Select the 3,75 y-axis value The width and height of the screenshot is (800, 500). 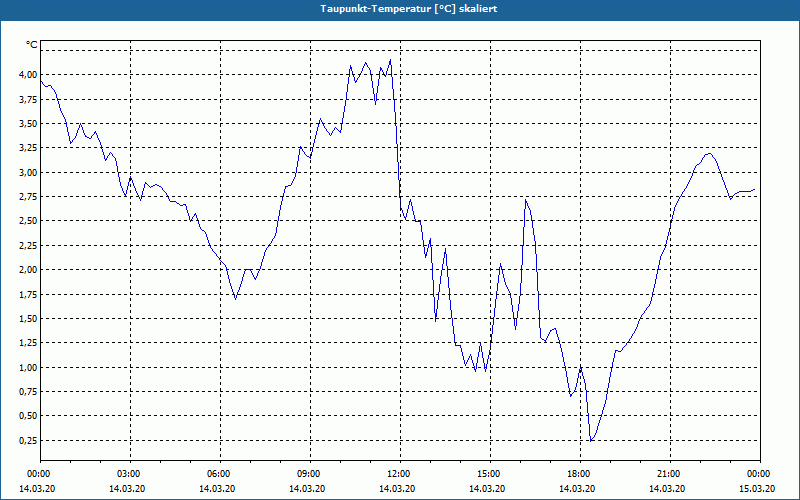point(28,99)
